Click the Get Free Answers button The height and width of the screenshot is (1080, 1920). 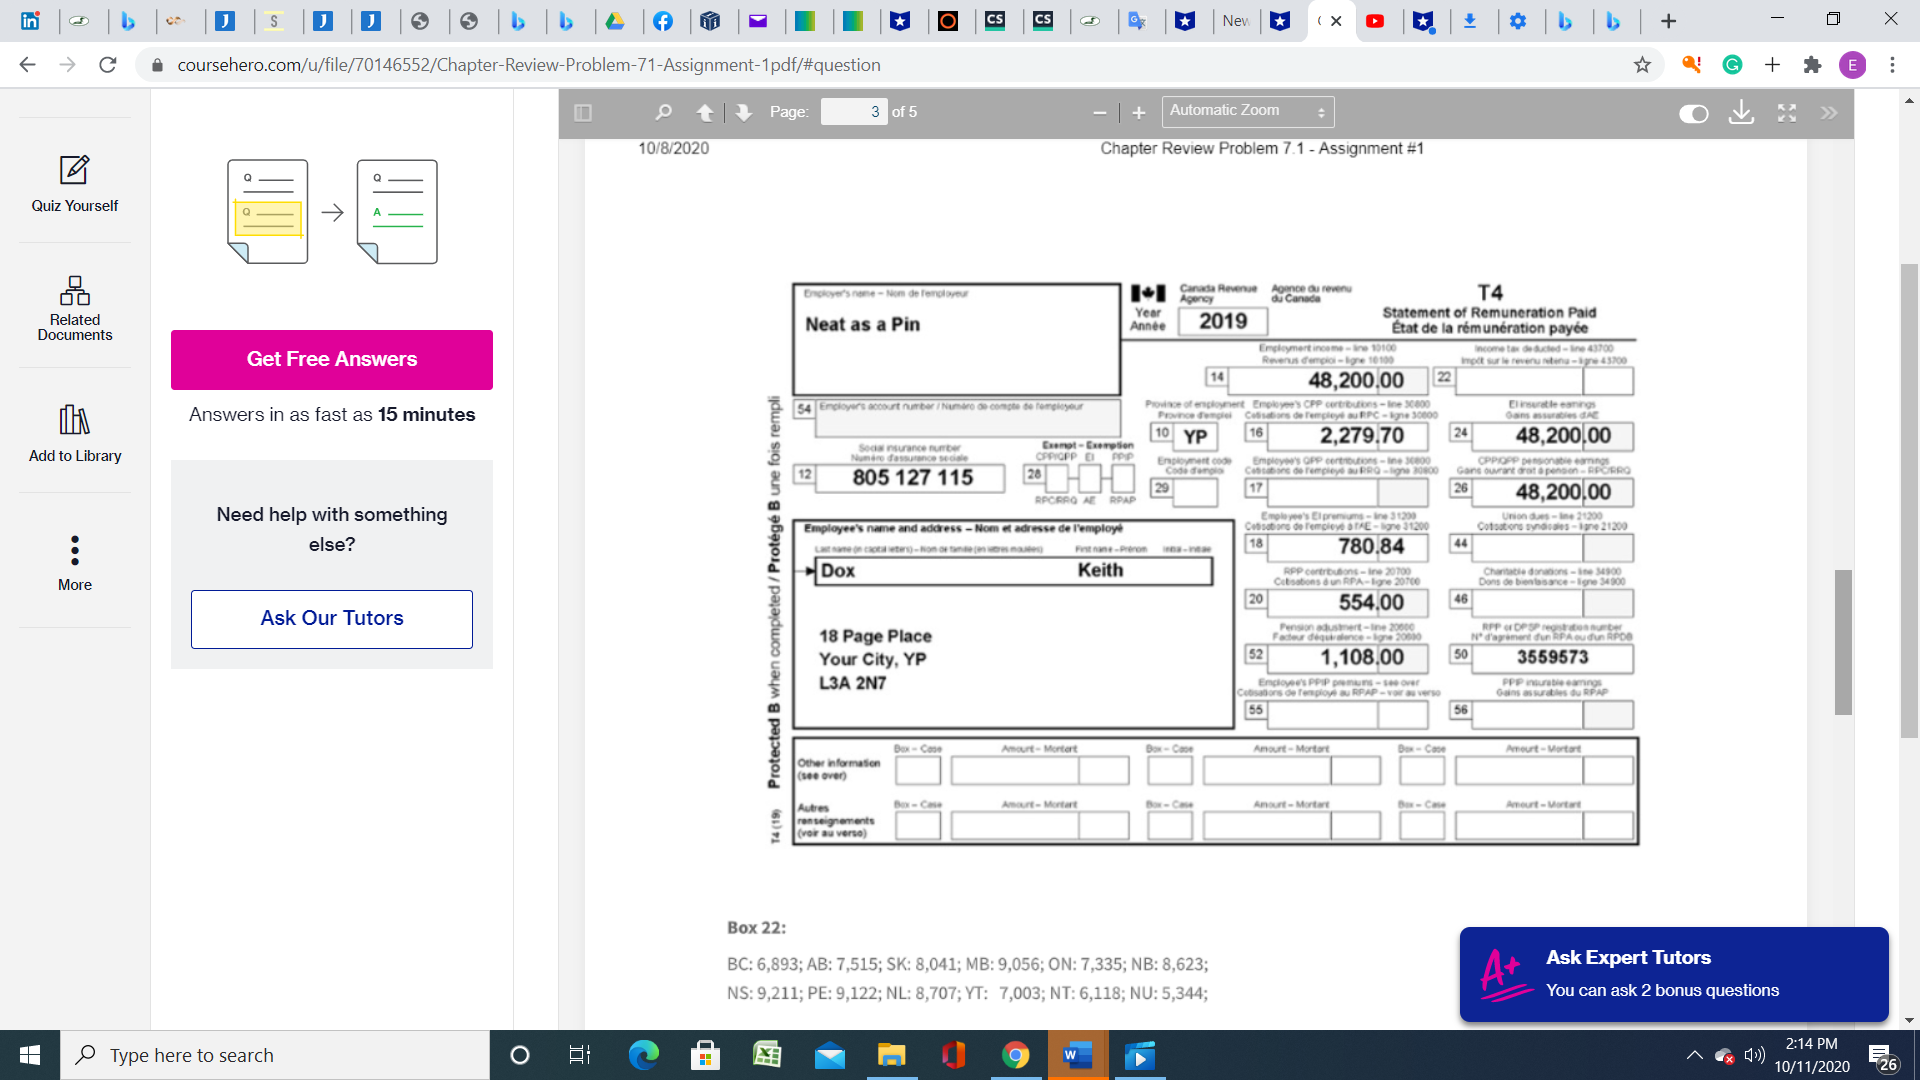point(331,359)
